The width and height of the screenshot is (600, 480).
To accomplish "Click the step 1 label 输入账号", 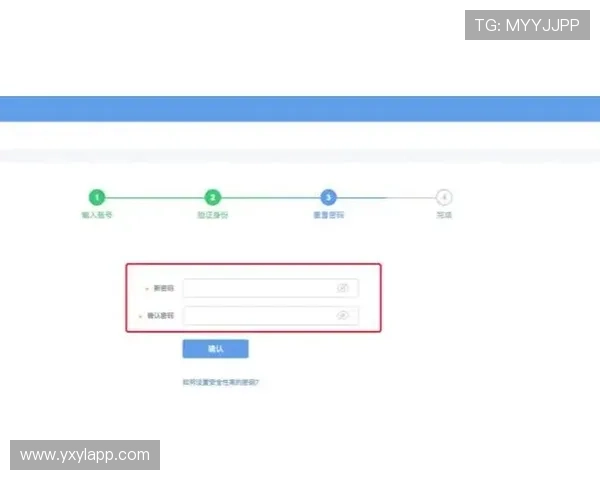I will click(x=97, y=215).
